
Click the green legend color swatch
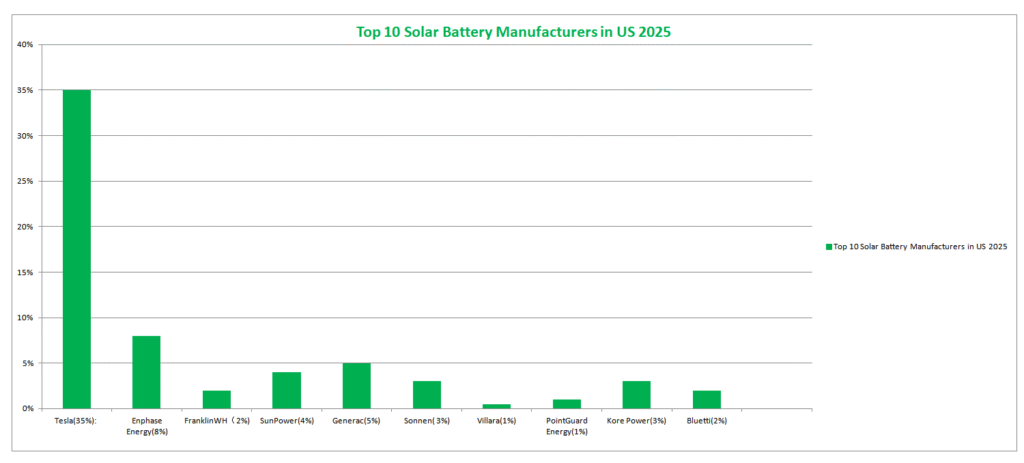pyautogui.click(x=829, y=247)
